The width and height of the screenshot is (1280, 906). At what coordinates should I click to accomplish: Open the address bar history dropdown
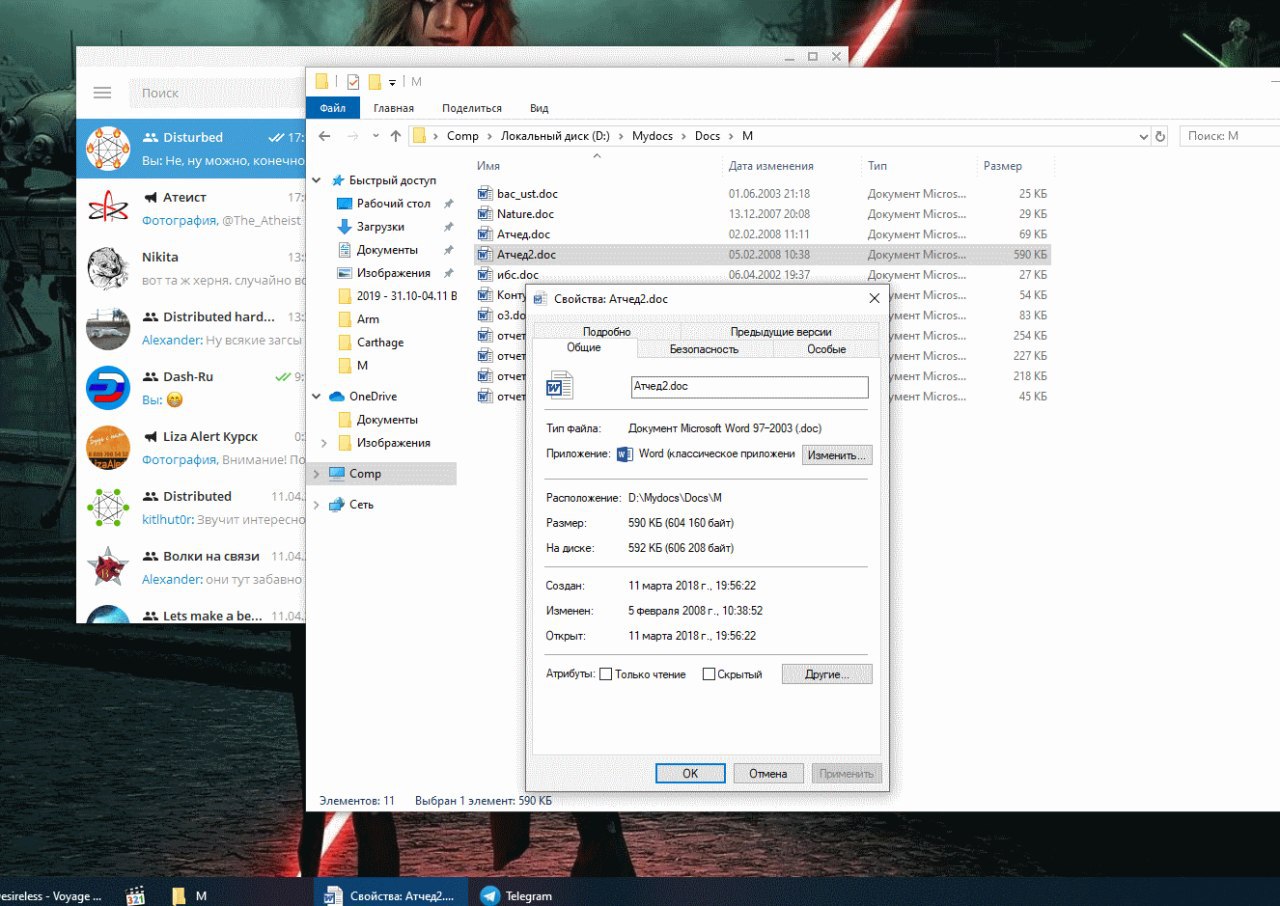[1143, 136]
